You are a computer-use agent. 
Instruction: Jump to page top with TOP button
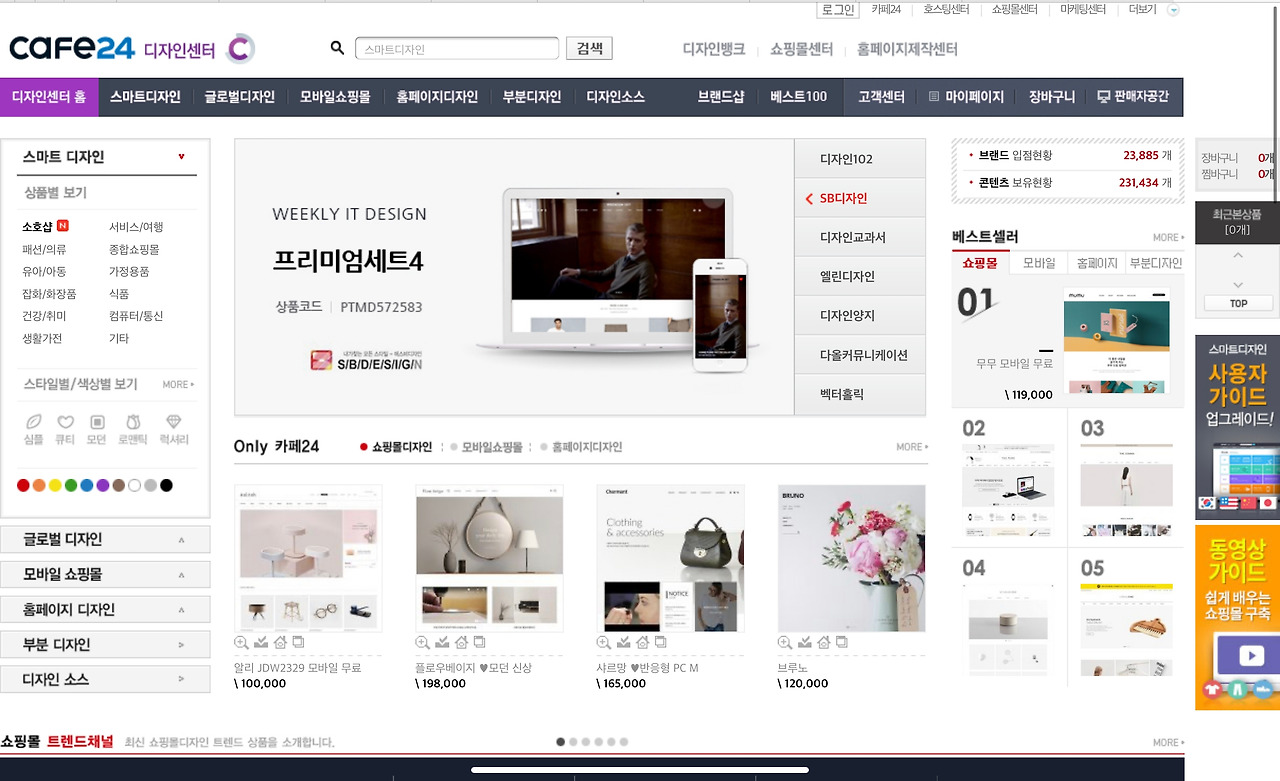pos(1238,304)
